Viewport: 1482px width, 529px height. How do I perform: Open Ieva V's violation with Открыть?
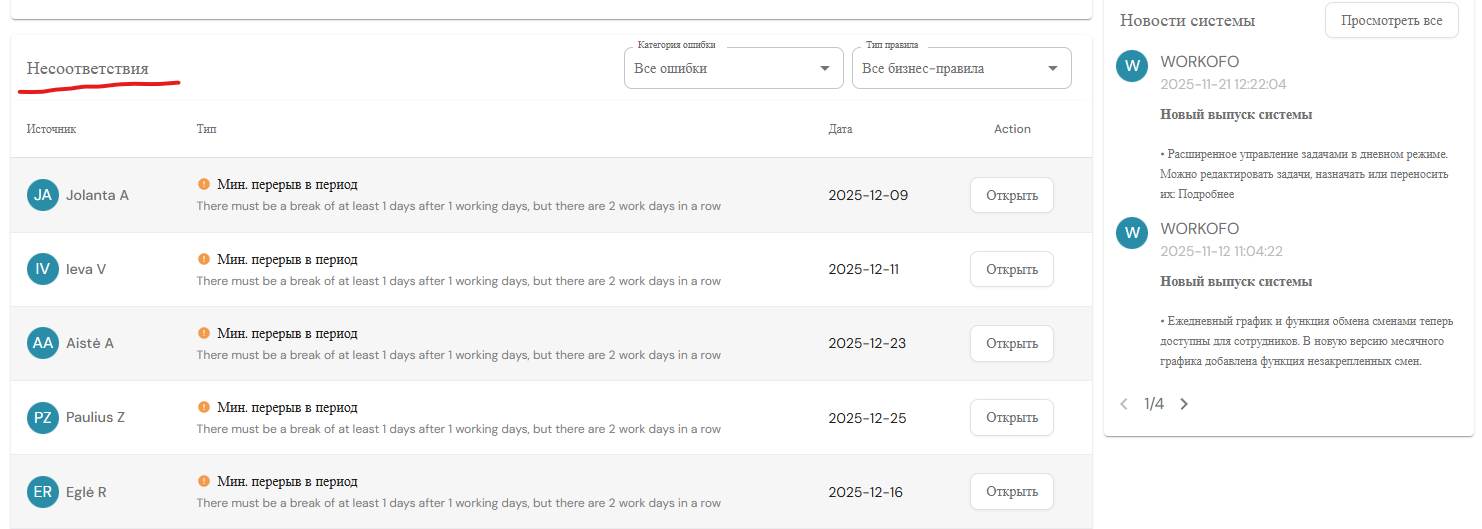(x=1011, y=269)
